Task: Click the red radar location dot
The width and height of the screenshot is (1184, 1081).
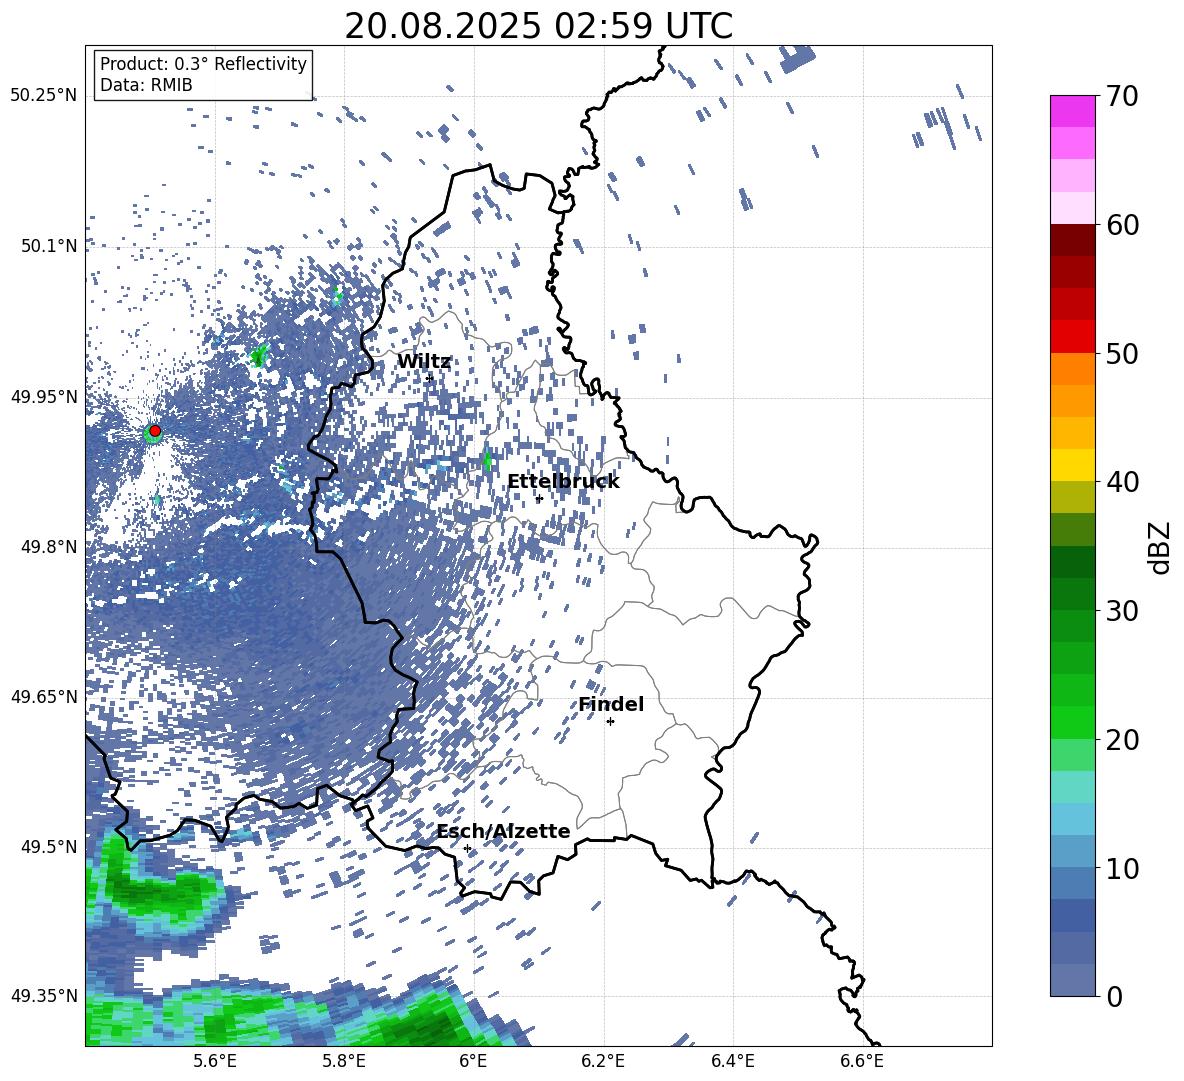Action: click(x=155, y=430)
